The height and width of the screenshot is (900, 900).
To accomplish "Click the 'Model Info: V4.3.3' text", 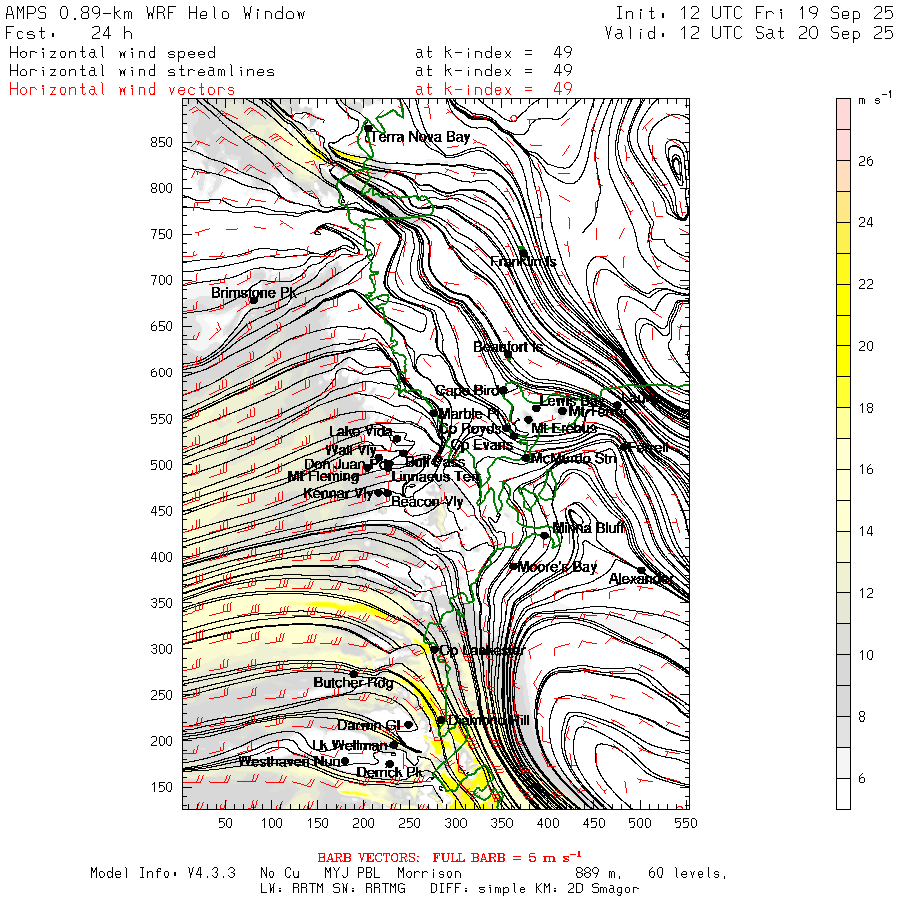I will pos(163,873).
